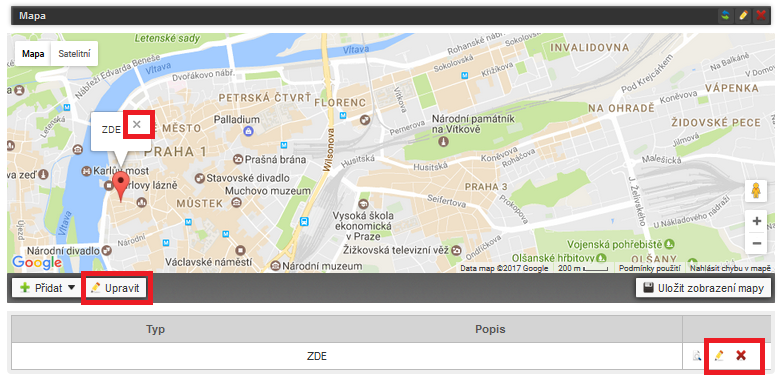Open Podmínky použití link

[649, 268]
